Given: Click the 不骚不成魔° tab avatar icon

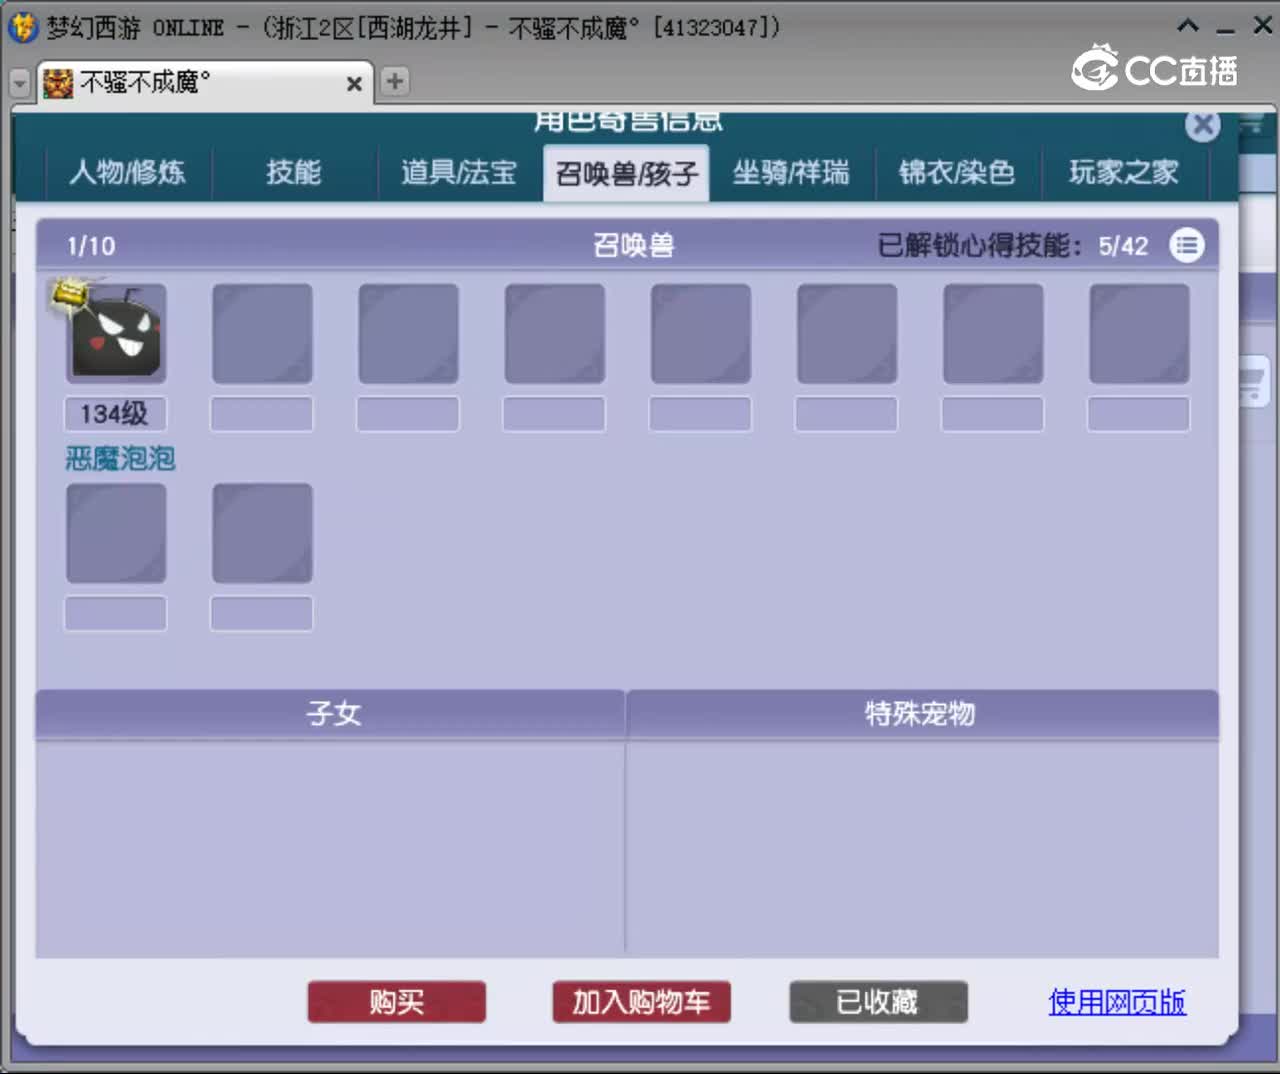Looking at the screenshot, I should pos(58,83).
